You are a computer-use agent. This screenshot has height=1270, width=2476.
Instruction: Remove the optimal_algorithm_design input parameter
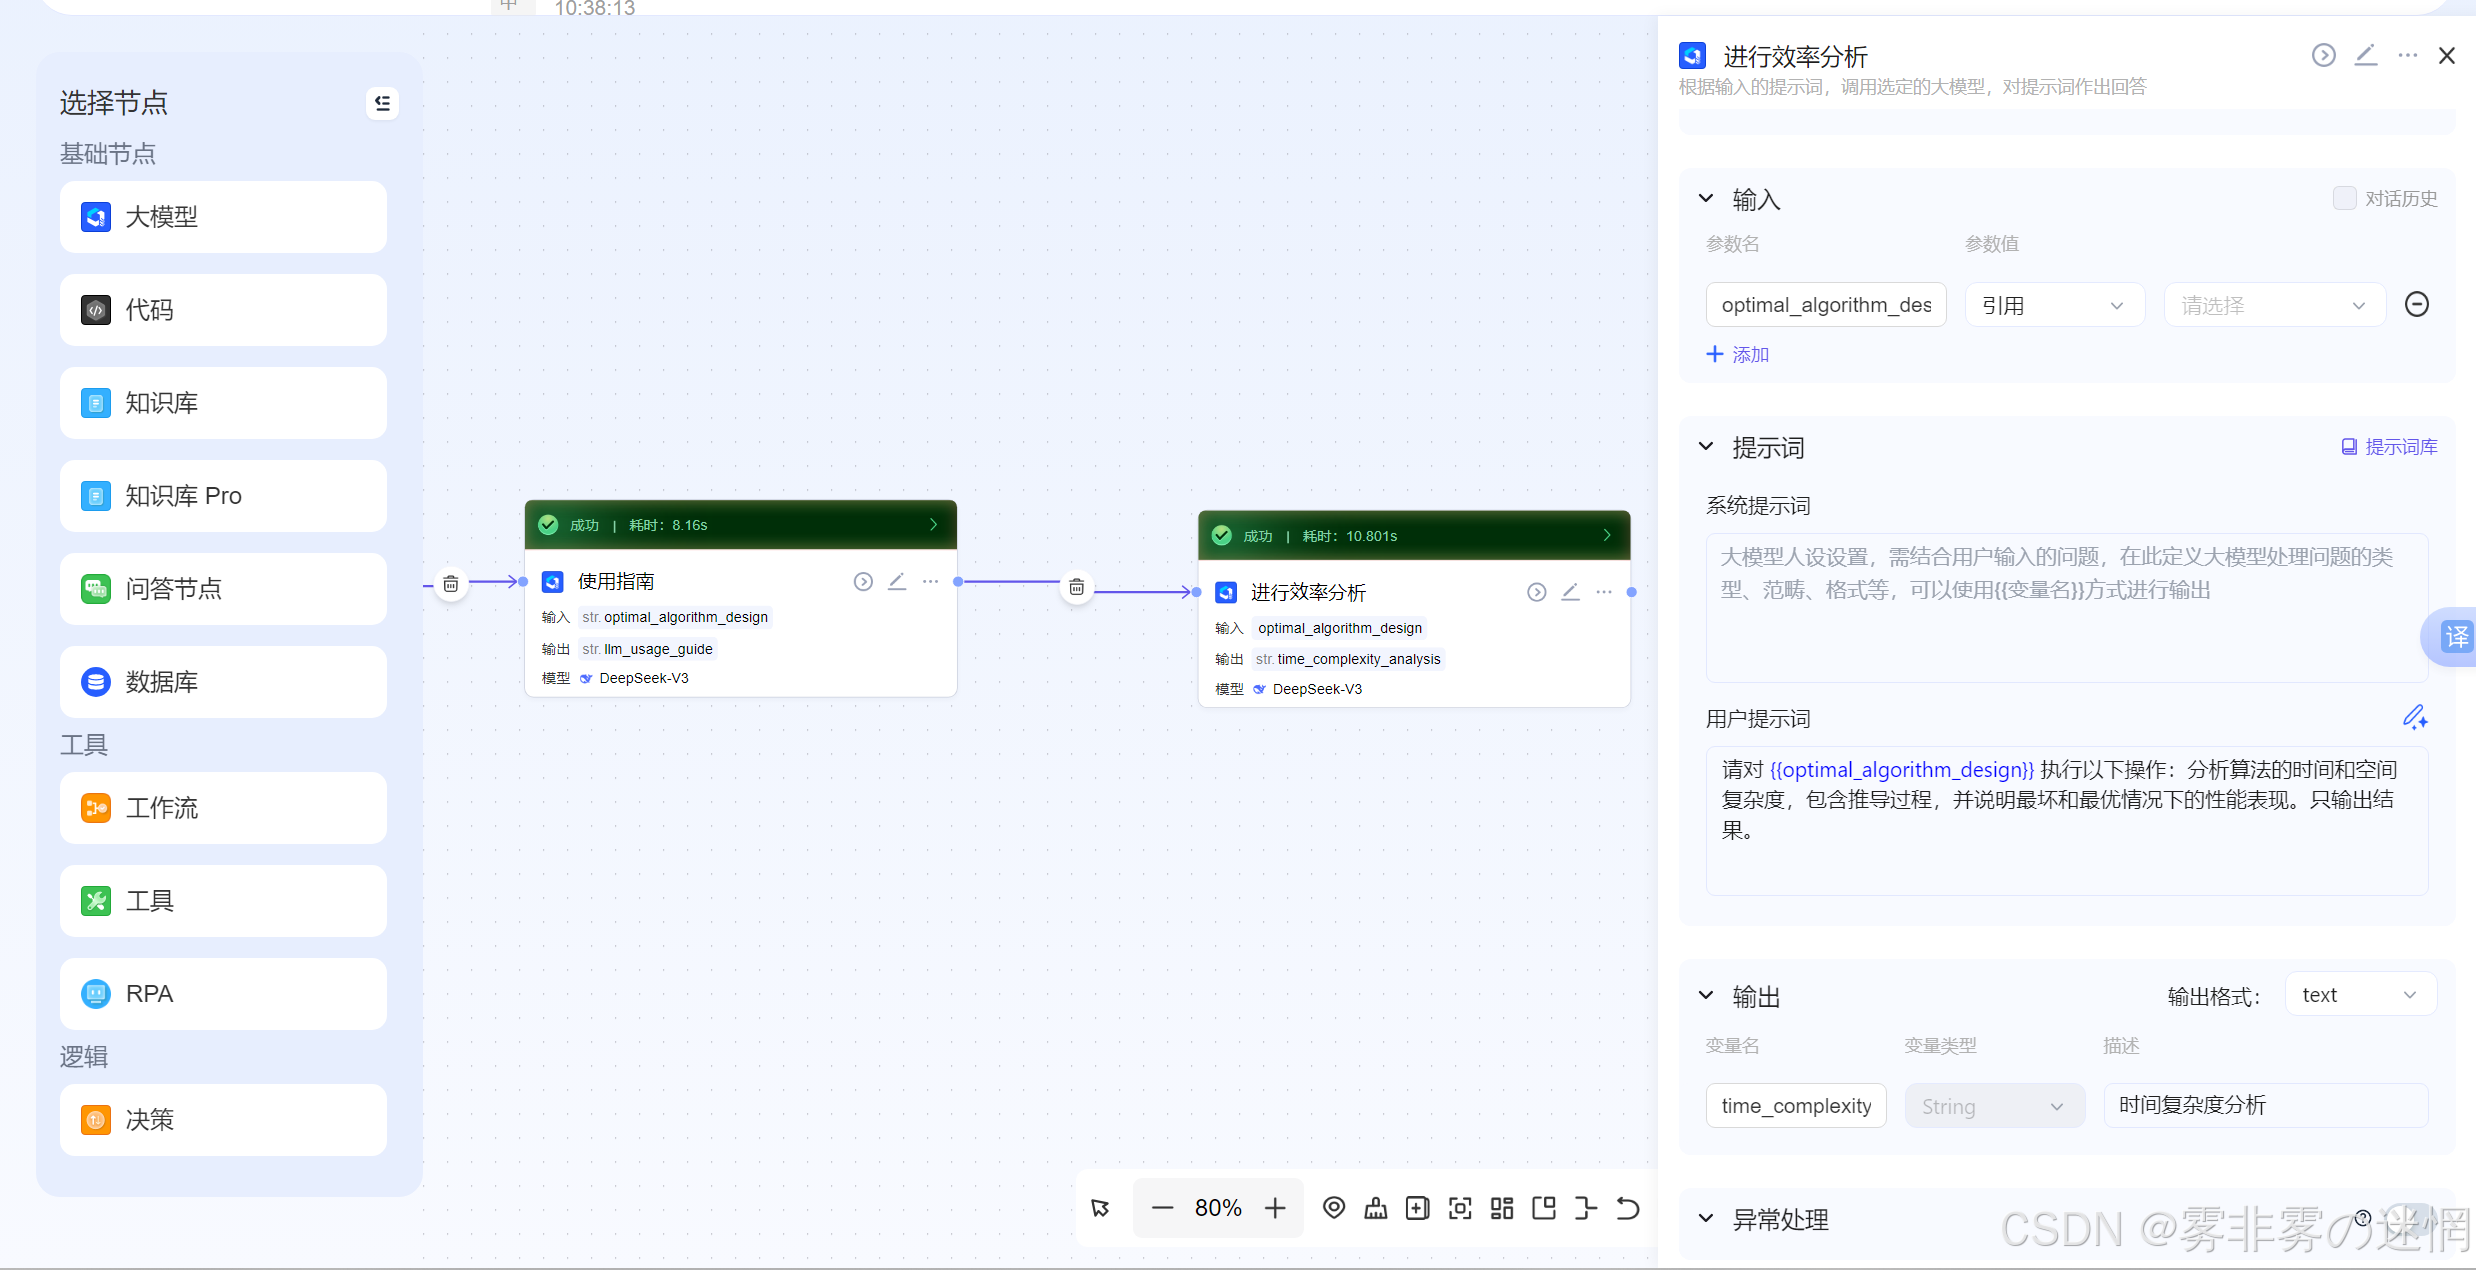point(2416,304)
